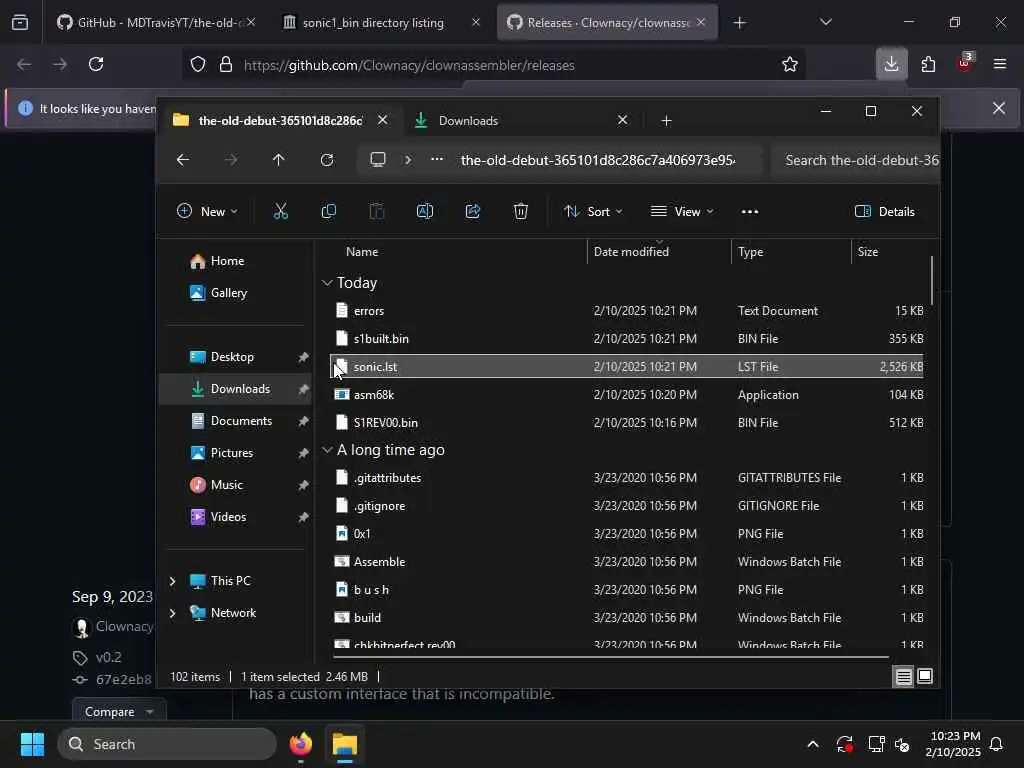Open the breadcrumb ellipsis in address bar

coord(437,160)
